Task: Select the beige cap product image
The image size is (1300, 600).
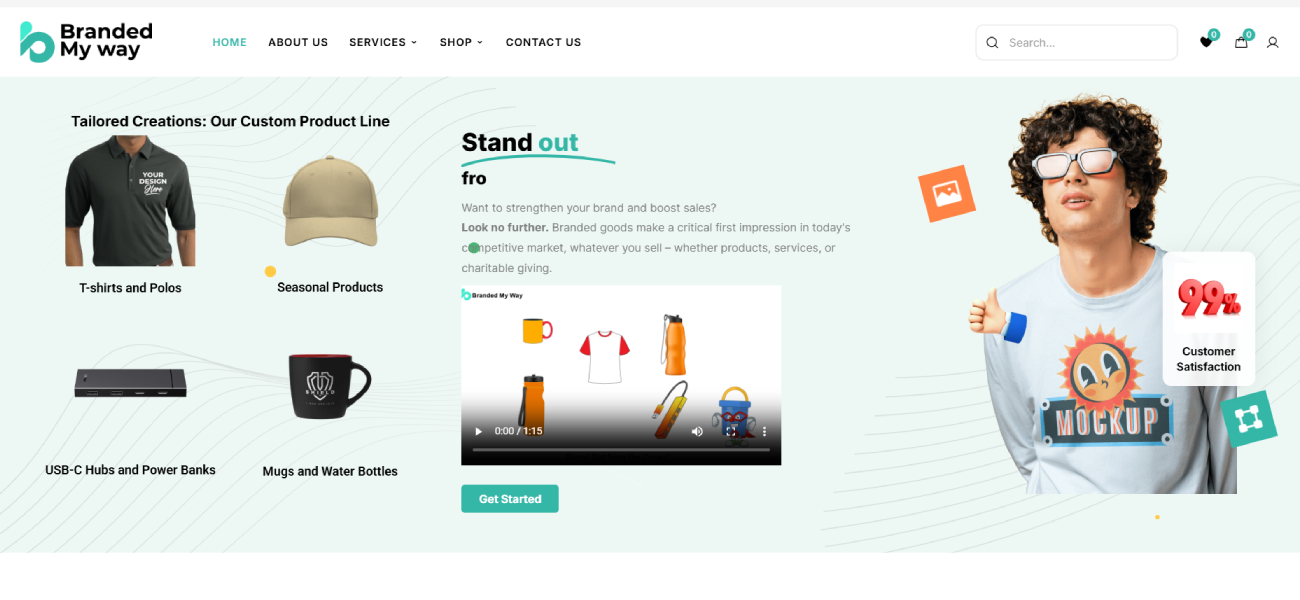Action: coord(331,202)
